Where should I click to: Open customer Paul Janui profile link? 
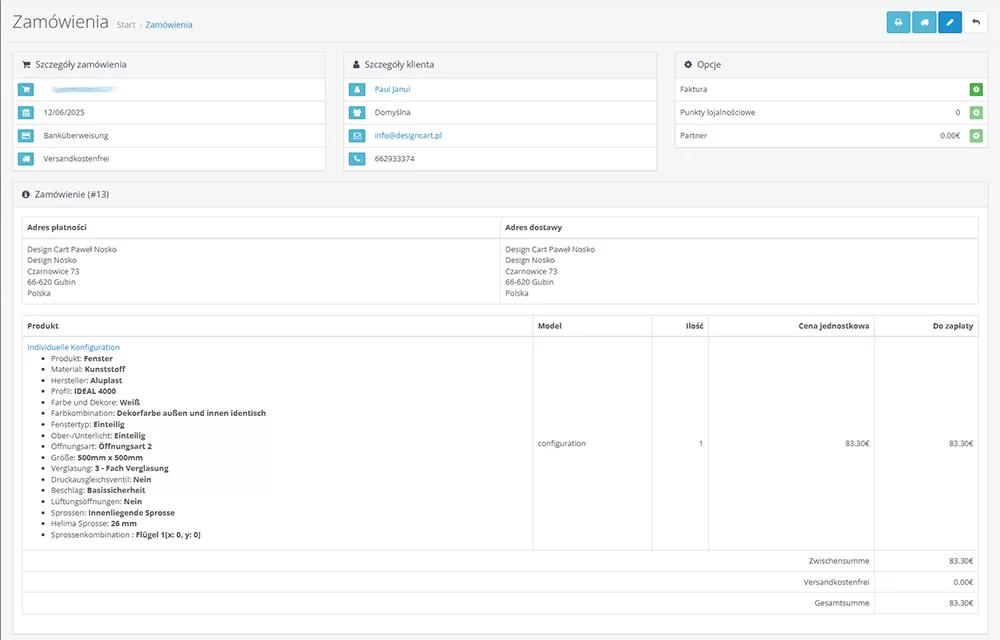[392, 90]
